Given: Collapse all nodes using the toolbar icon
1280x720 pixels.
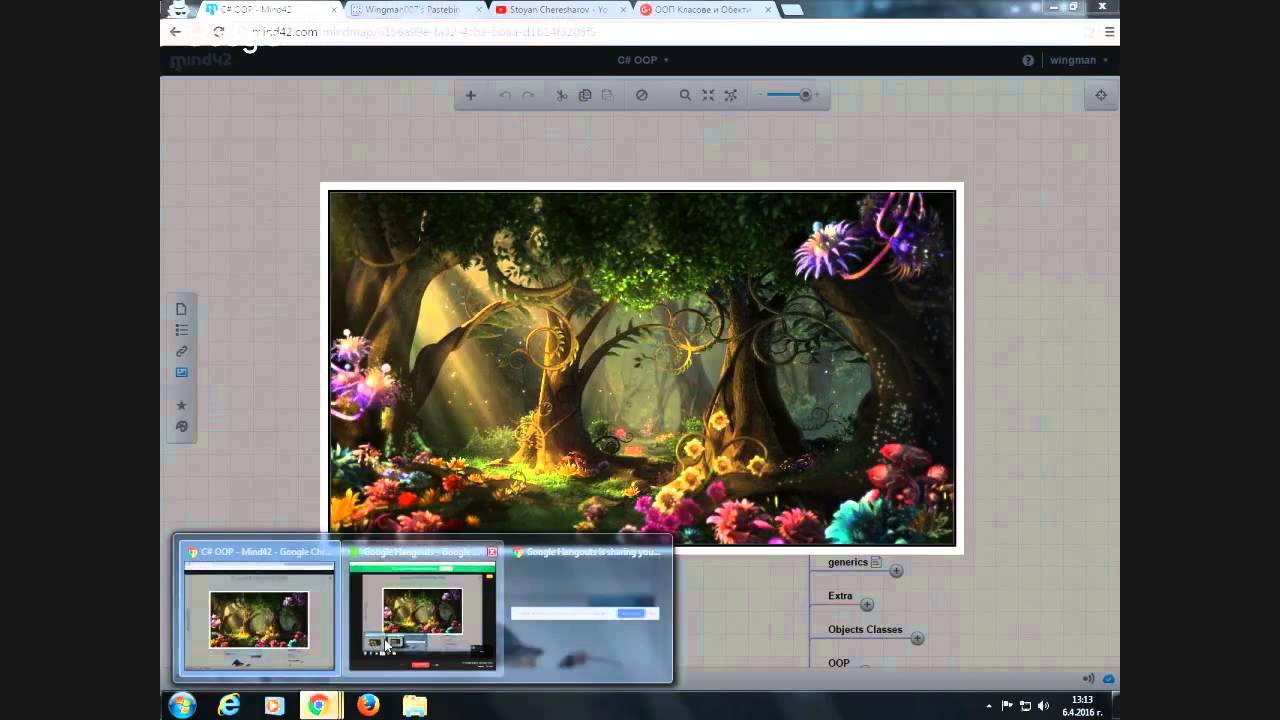Looking at the screenshot, I should [708, 95].
